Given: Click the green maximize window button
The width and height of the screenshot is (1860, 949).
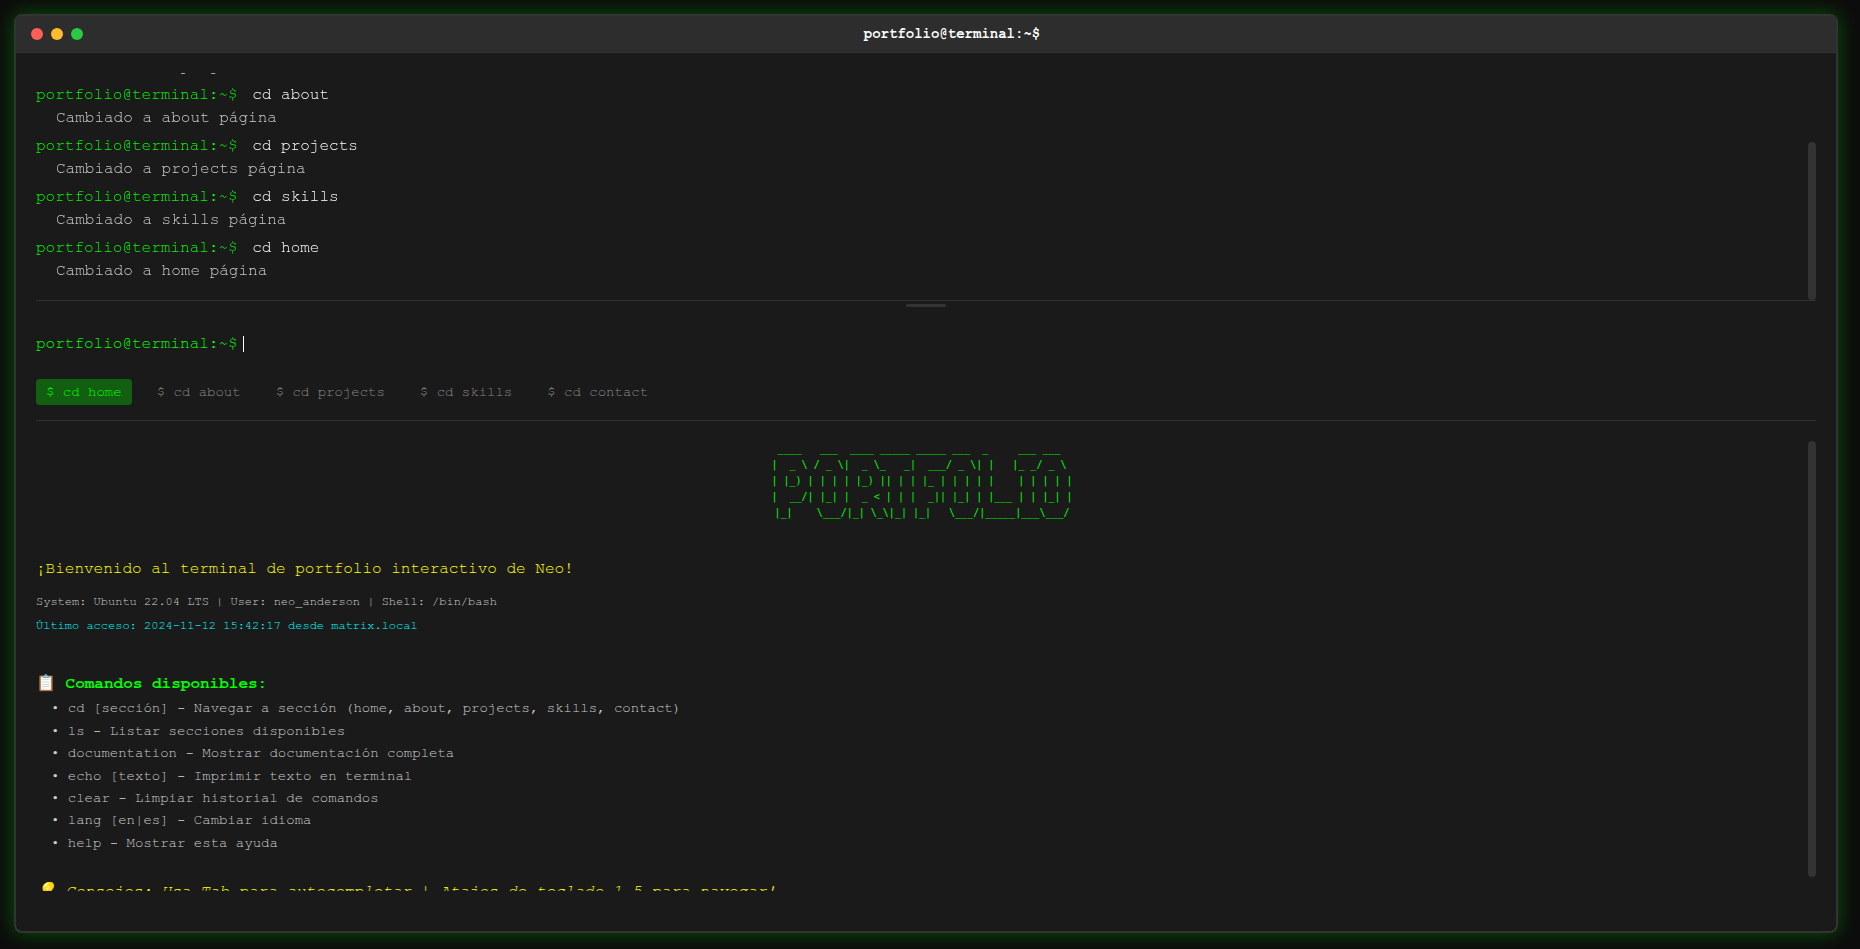Looking at the screenshot, I should [x=77, y=34].
